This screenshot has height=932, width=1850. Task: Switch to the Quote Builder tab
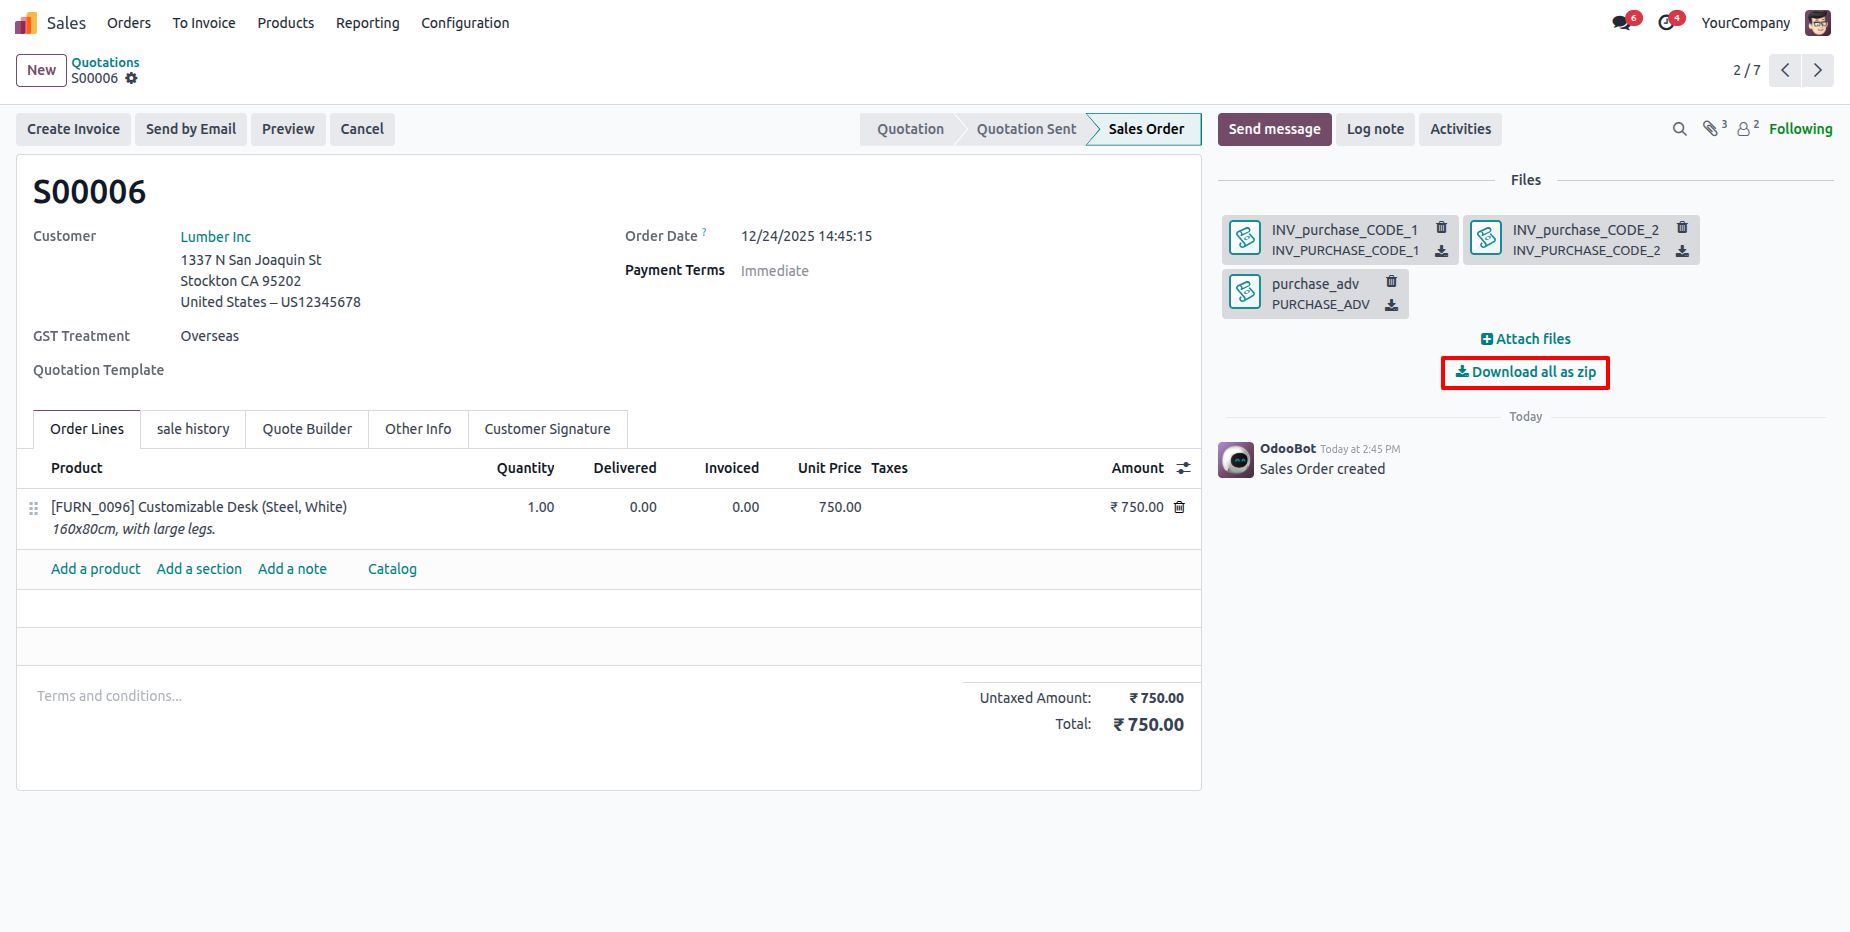307,429
